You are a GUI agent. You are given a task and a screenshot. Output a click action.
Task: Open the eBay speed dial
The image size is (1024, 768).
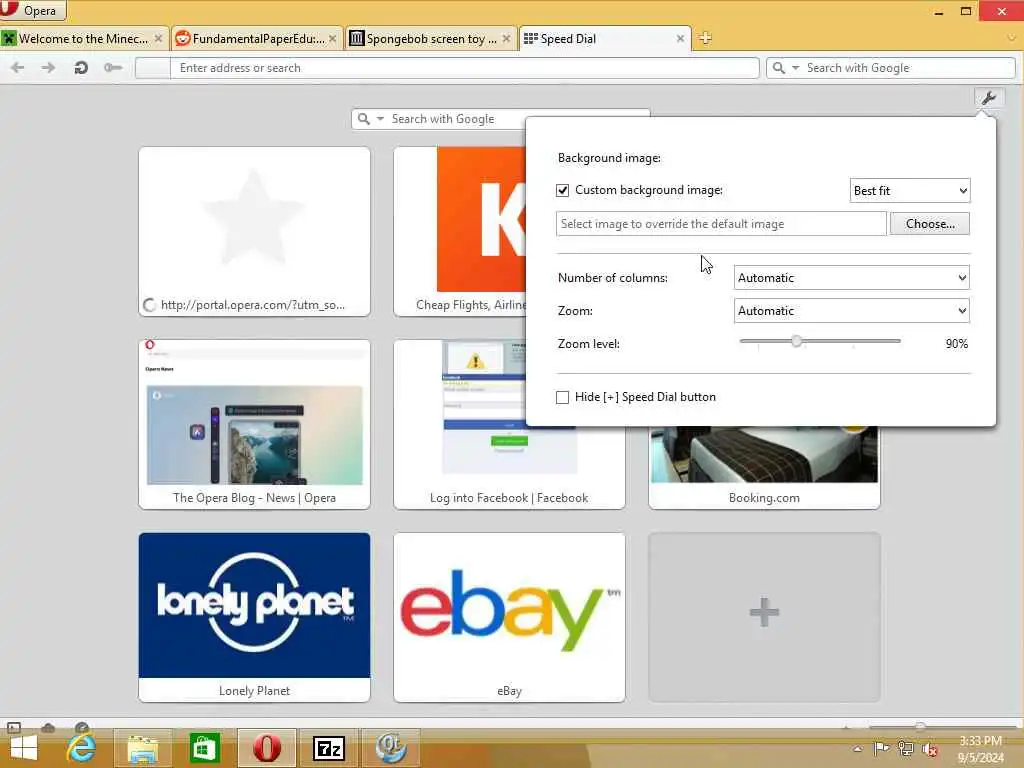coord(509,617)
